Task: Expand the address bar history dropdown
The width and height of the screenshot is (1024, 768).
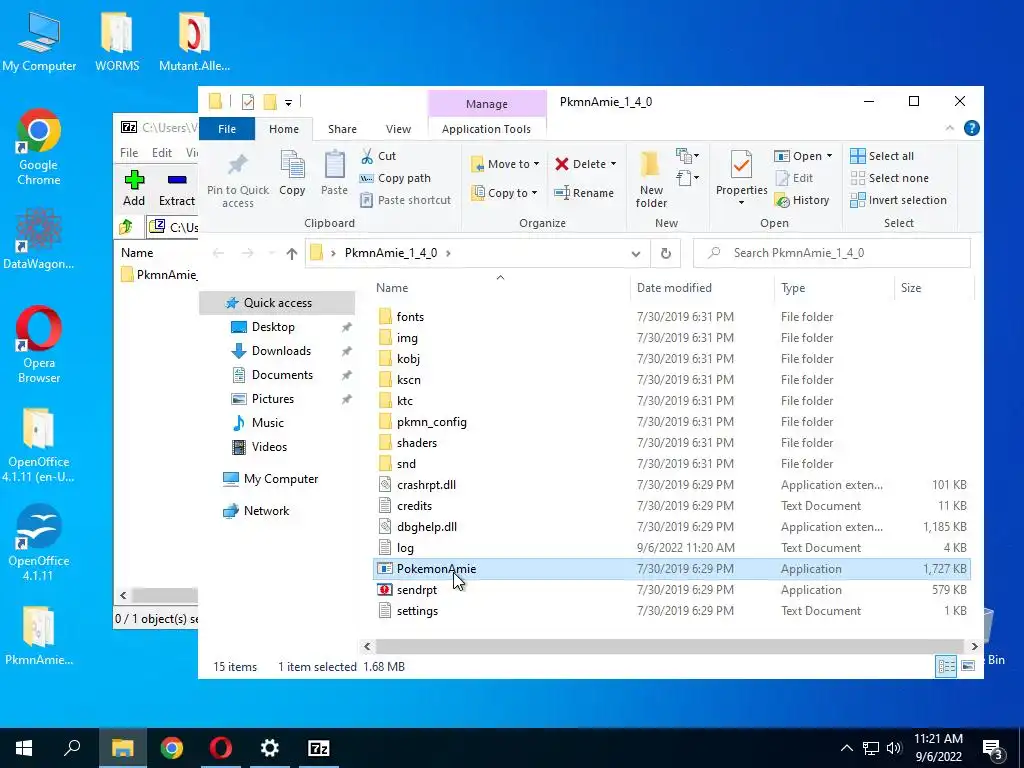Action: click(635, 253)
